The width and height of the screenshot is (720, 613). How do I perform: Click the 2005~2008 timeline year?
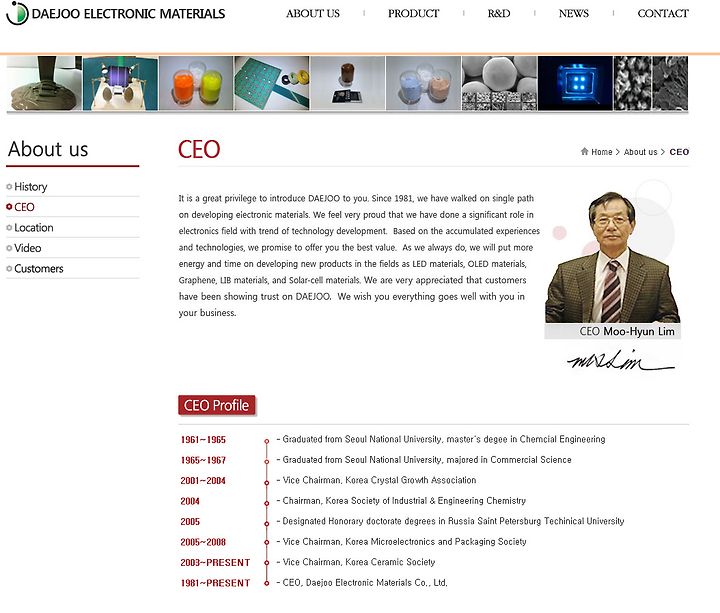coord(203,542)
